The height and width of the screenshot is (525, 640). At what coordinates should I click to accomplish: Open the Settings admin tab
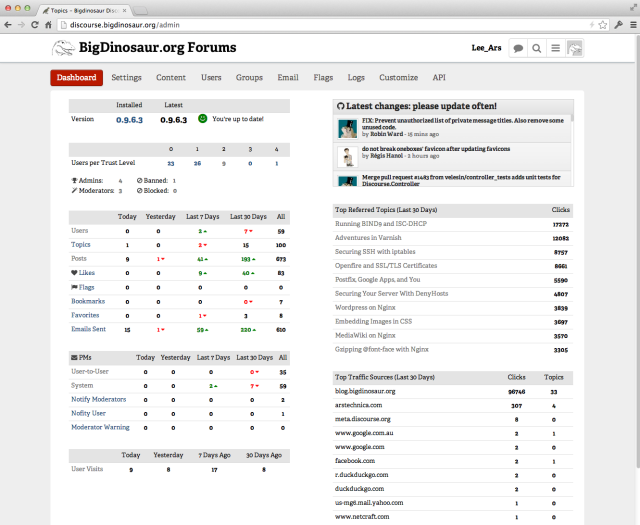pyautogui.click(x=127, y=78)
